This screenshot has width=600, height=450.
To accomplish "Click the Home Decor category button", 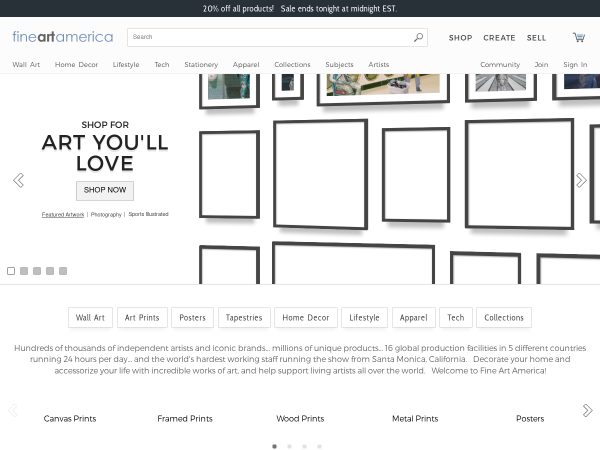I will pyautogui.click(x=306, y=318).
